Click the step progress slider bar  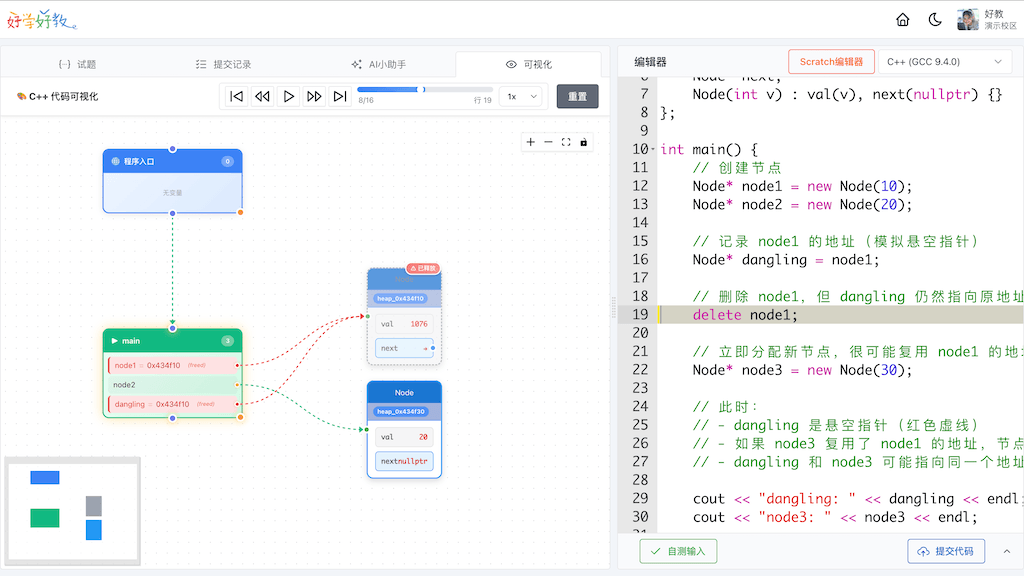[x=423, y=90]
